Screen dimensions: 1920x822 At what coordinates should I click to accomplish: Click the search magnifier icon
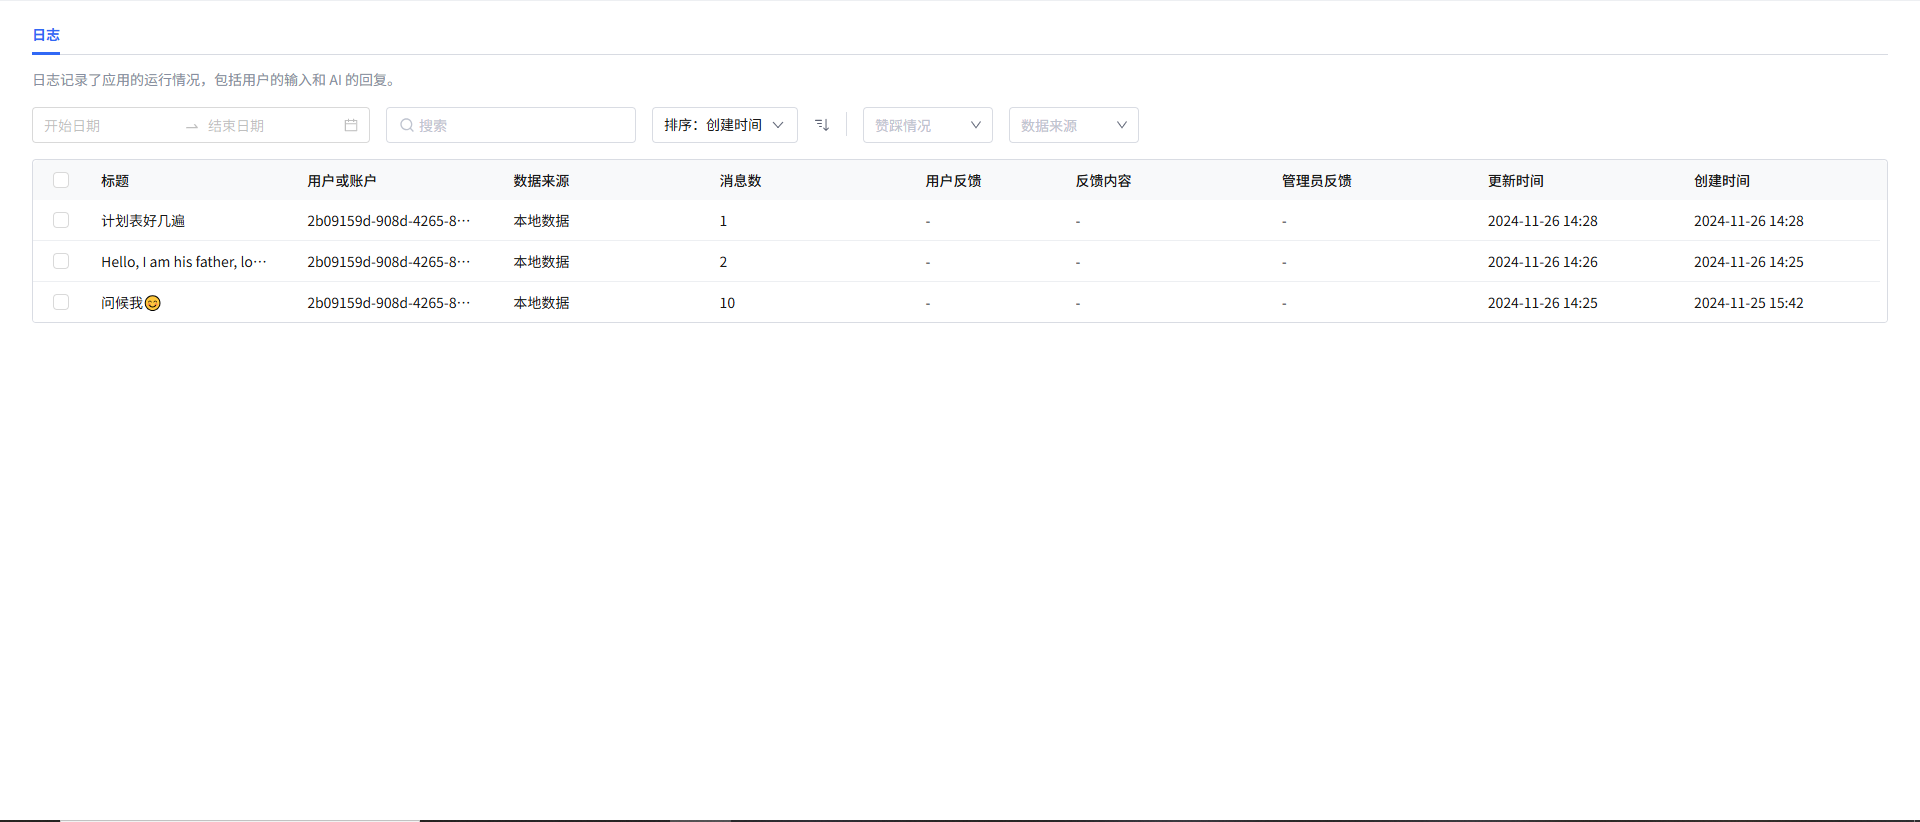tap(407, 125)
